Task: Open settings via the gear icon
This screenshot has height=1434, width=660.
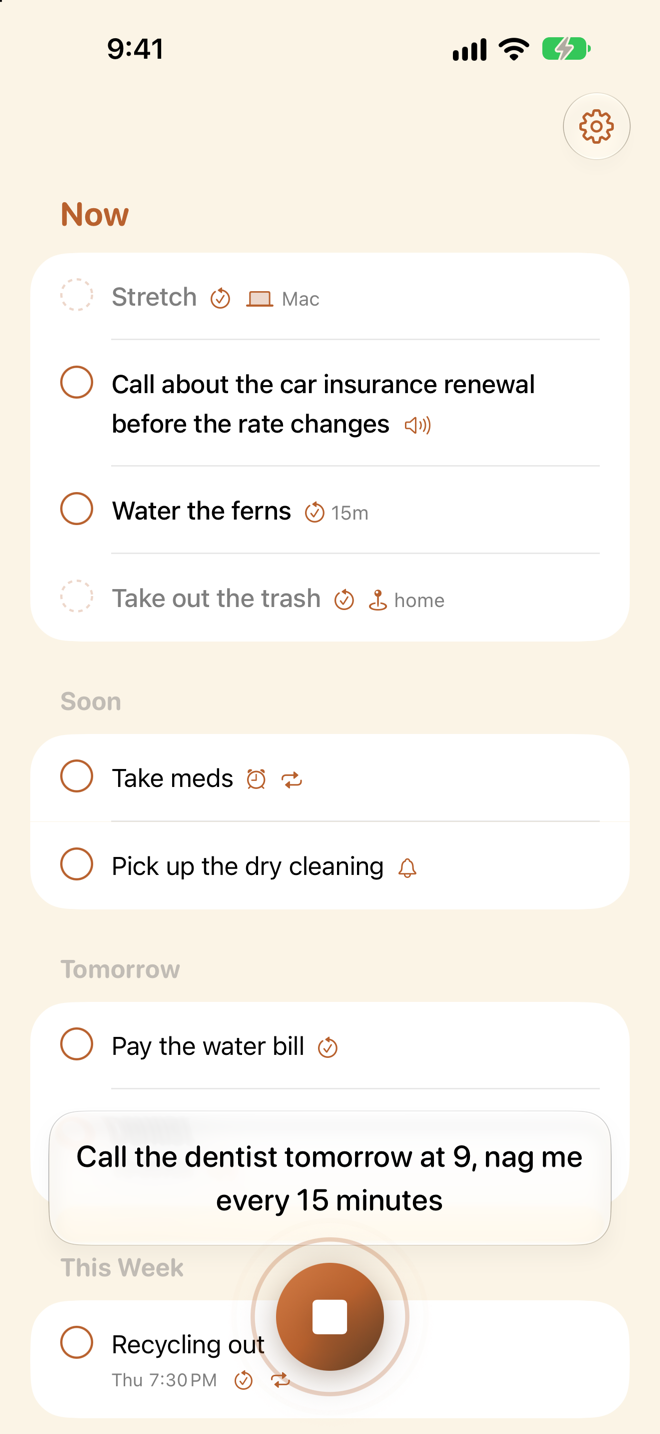Action: [x=596, y=127]
